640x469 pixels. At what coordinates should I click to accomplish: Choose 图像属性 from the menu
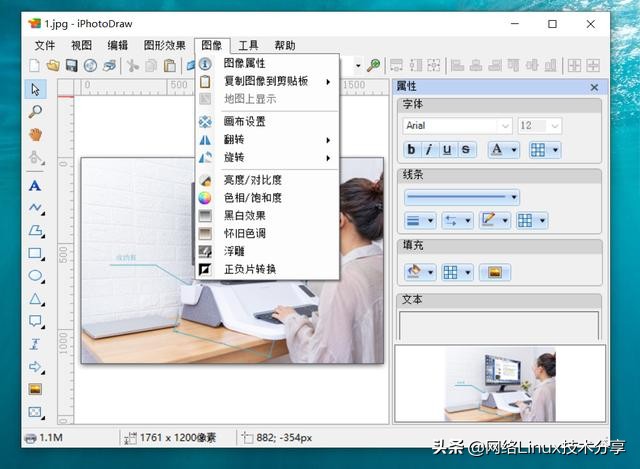point(267,63)
